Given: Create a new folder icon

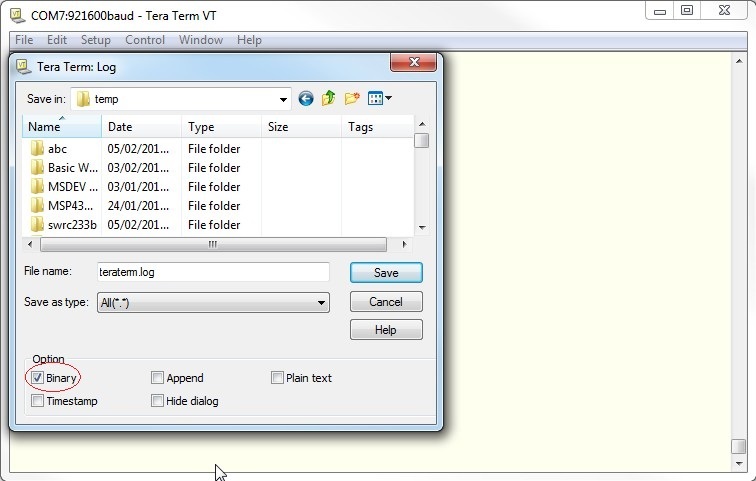Looking at the screenshot, I should (x=352, y=98).
